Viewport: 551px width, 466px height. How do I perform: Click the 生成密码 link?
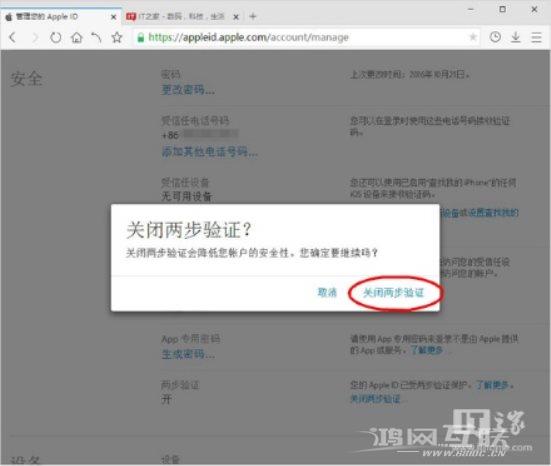click(188, 354)
